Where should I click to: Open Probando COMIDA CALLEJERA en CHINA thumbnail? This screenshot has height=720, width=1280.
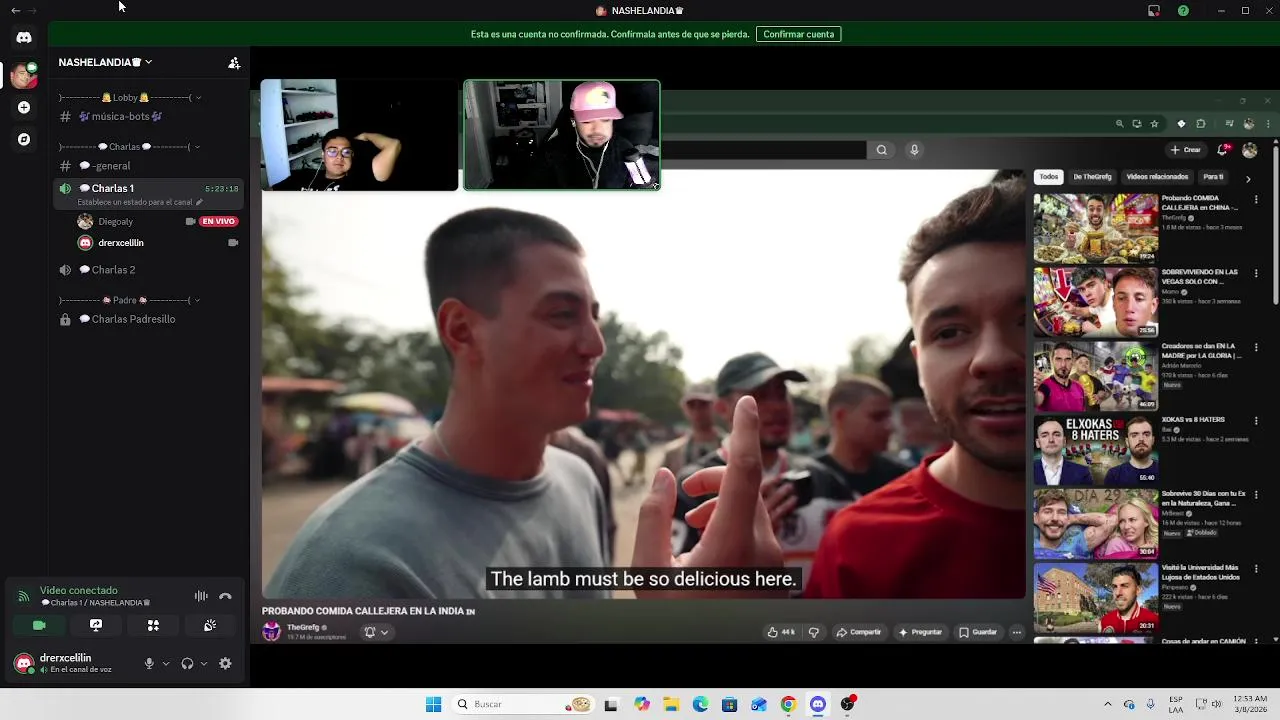[x=1096, y=228]
